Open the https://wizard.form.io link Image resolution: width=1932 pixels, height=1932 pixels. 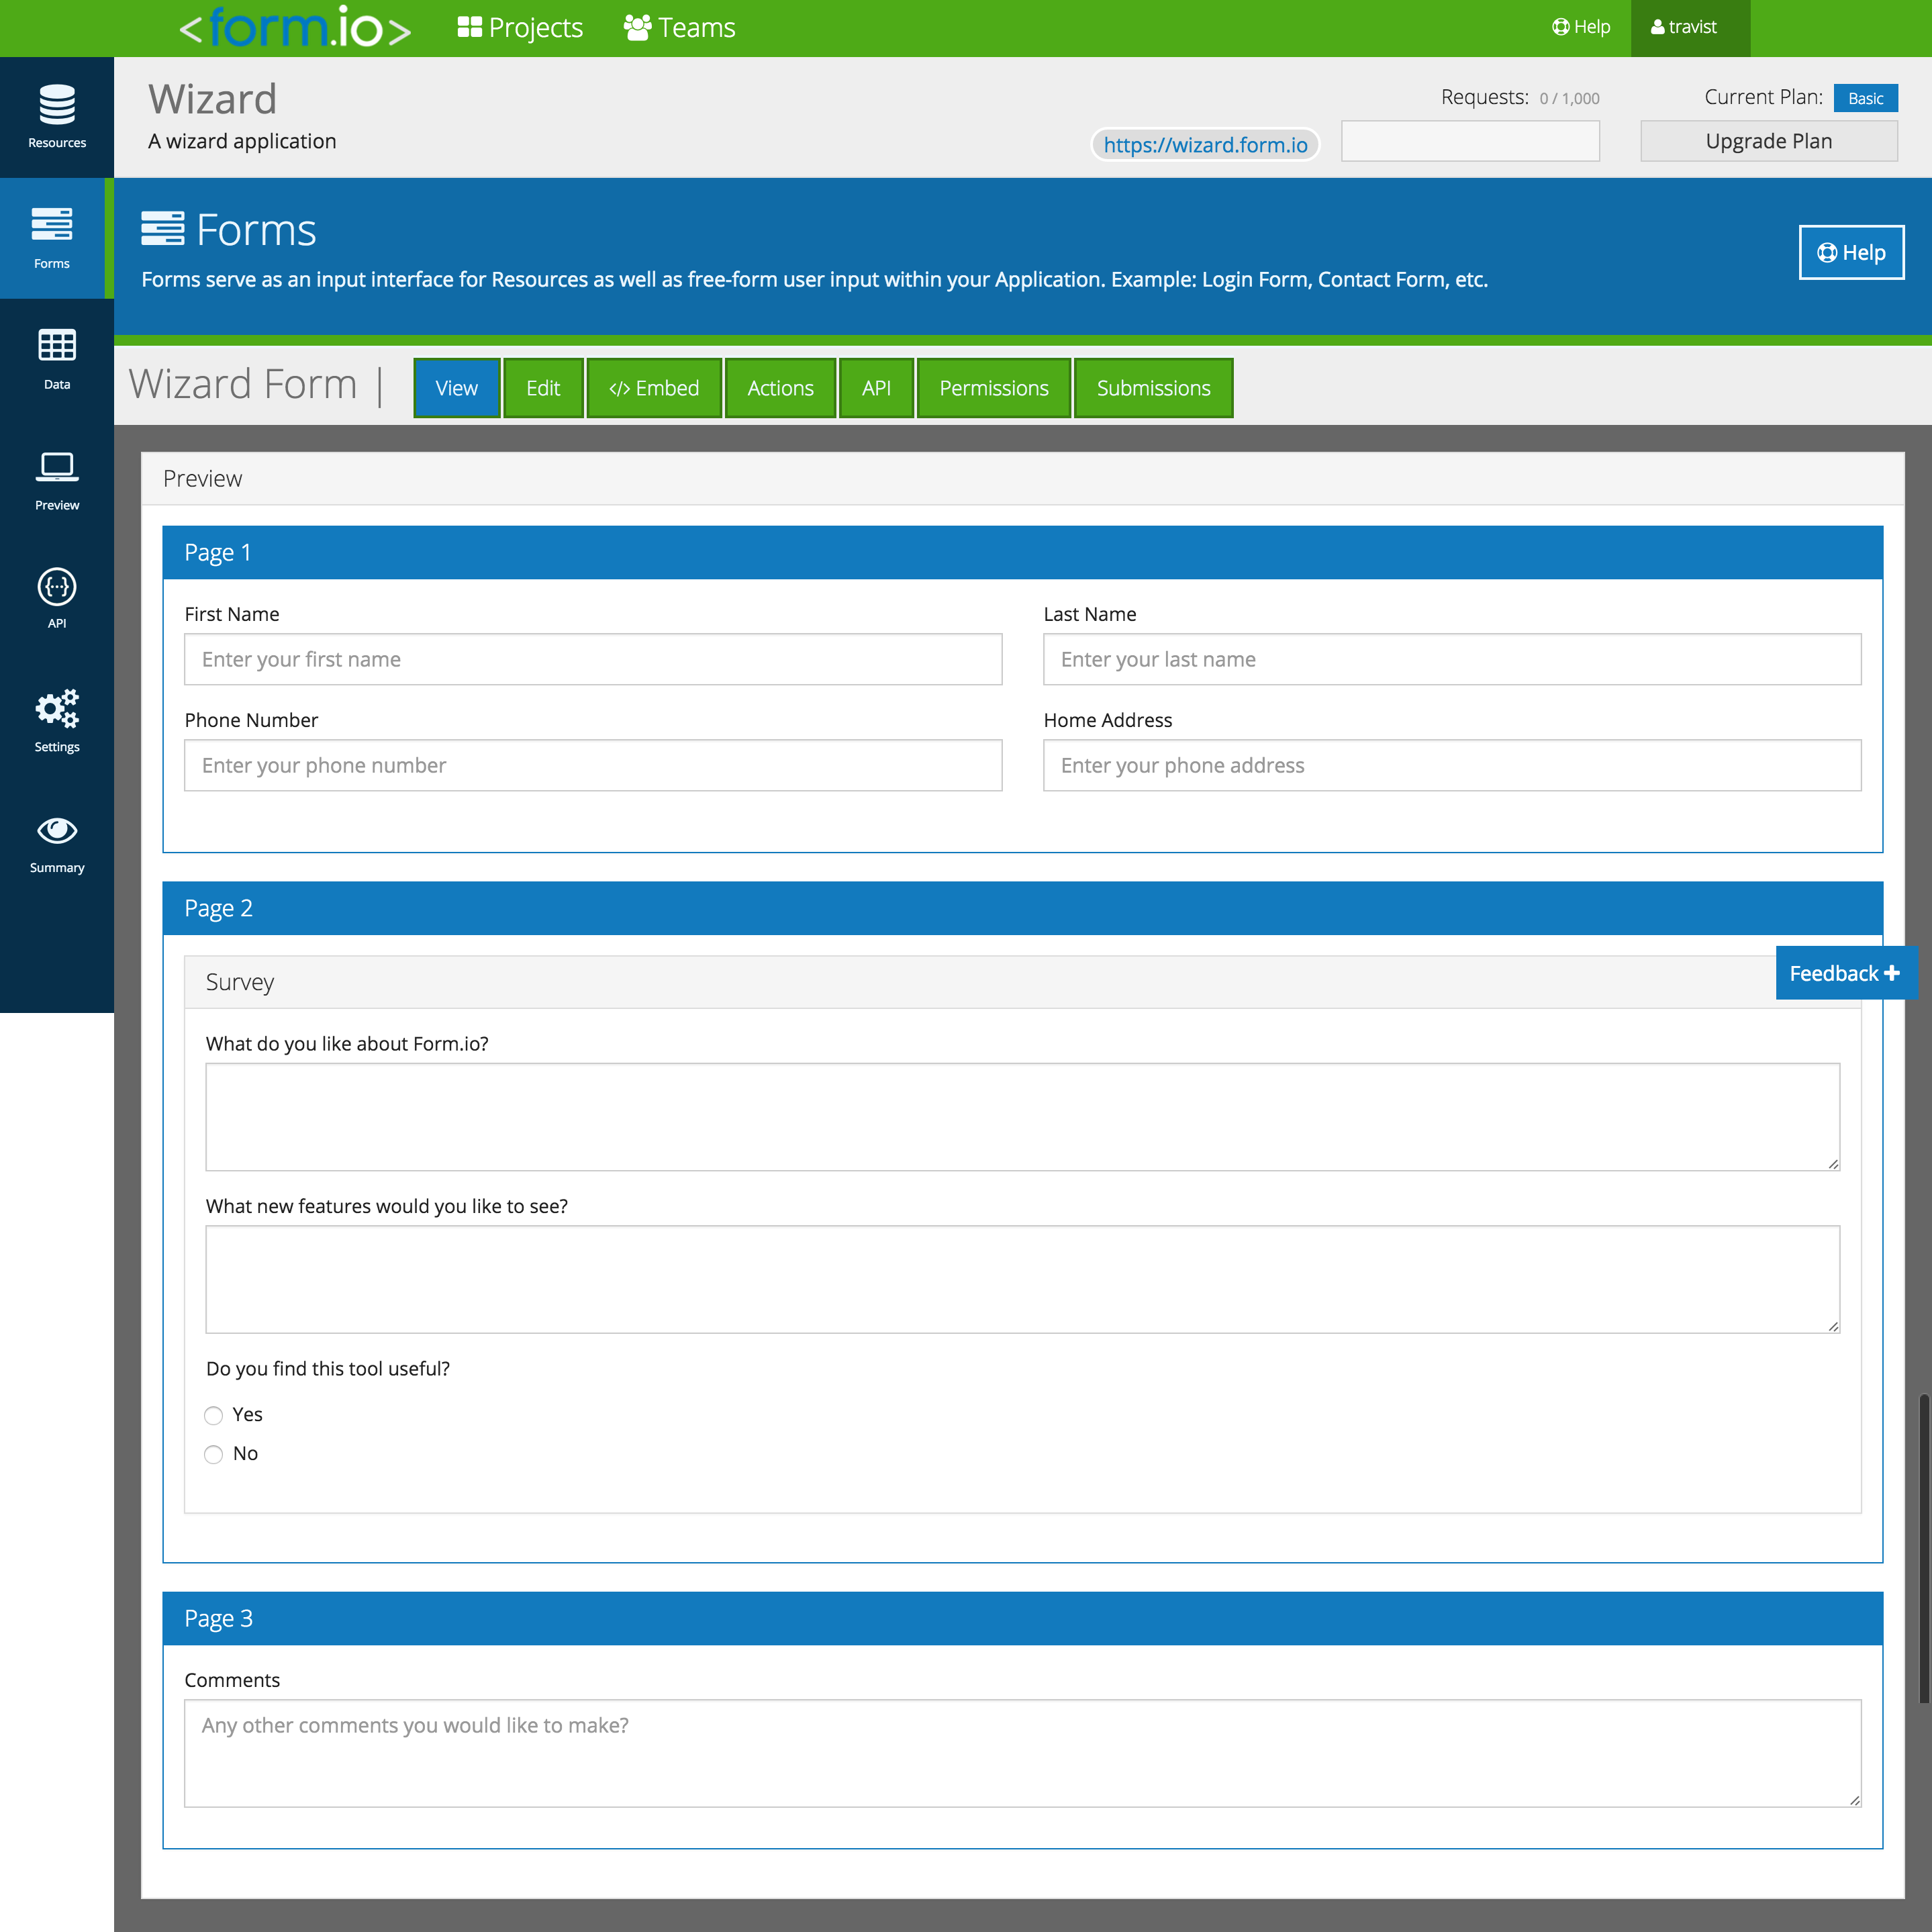click(x=1205, y=145)
